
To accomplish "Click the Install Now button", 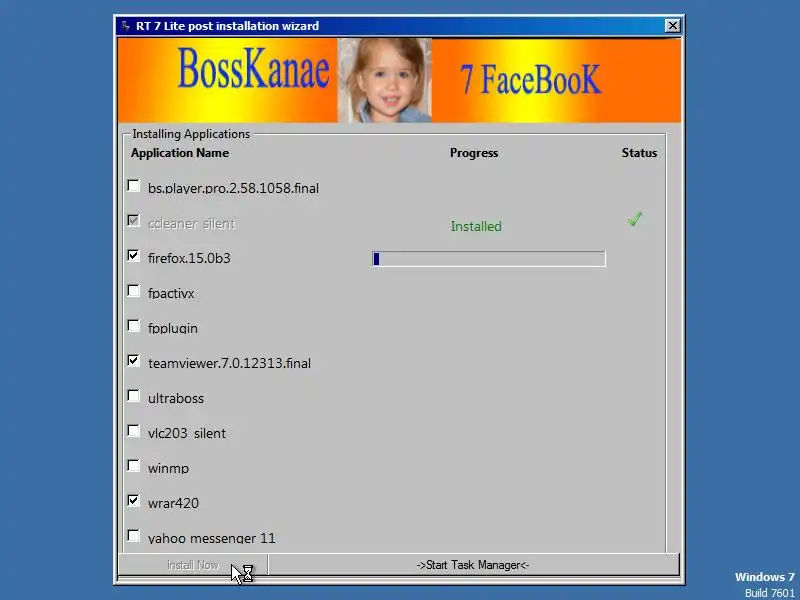I will pyautogui.click(x=193, y=565).
